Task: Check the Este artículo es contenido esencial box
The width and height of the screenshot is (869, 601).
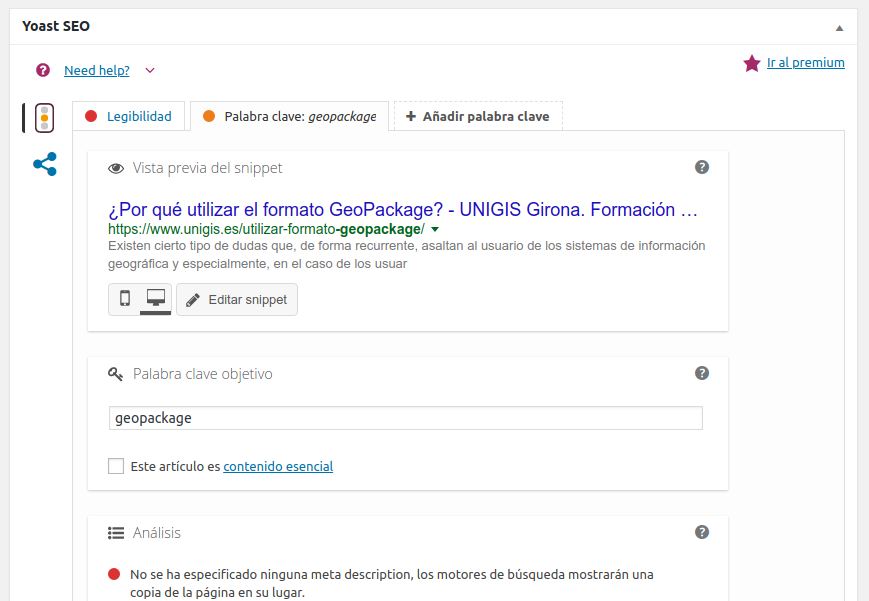Action: (116, 466)
